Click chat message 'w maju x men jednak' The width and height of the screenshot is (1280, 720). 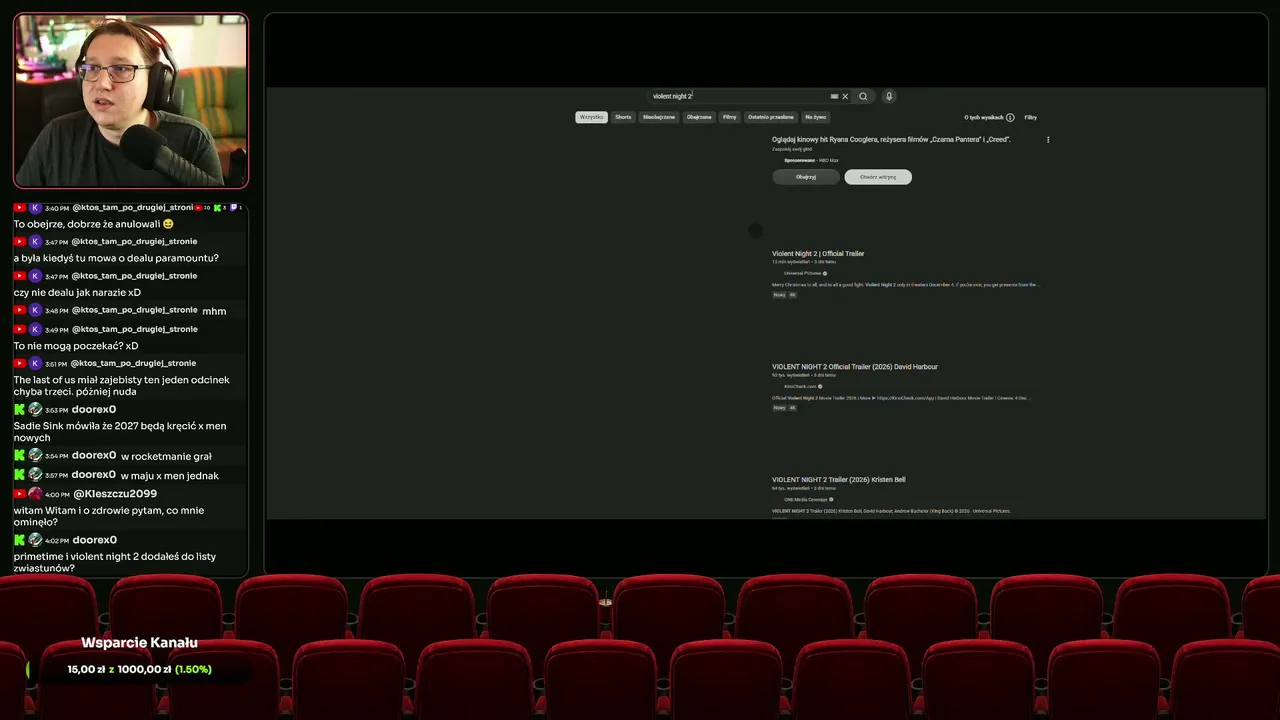169,475
